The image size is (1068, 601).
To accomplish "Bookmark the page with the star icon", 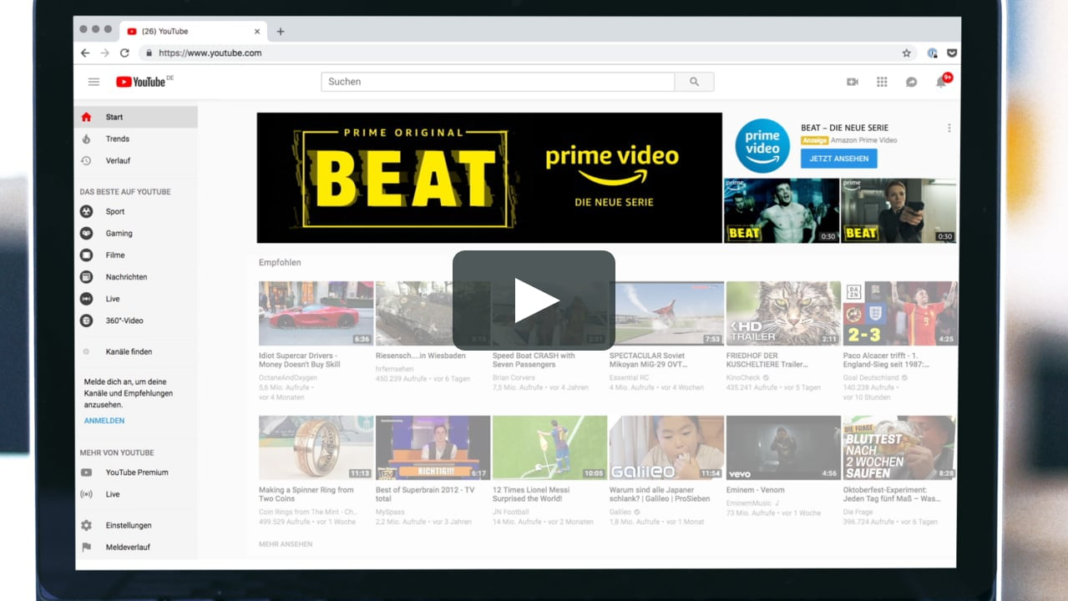I will [907, 52].
